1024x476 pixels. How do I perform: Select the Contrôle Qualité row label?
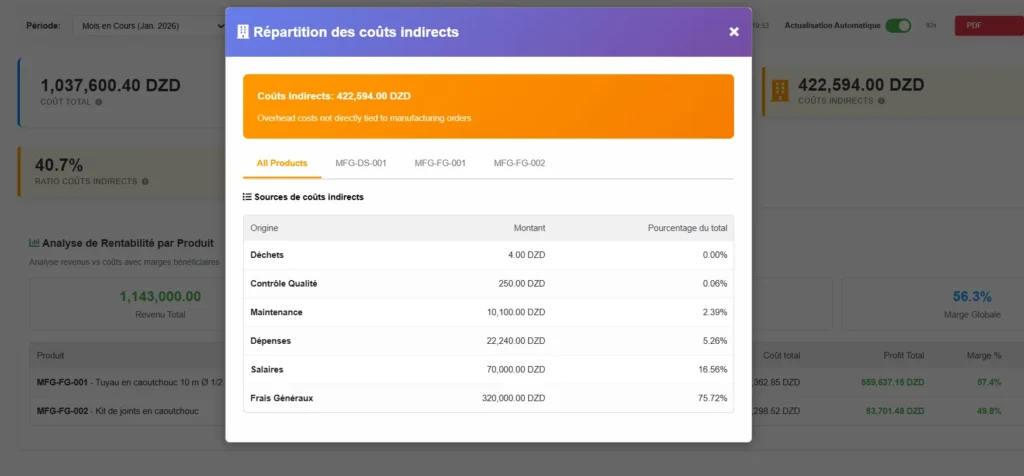click(284, 283)
